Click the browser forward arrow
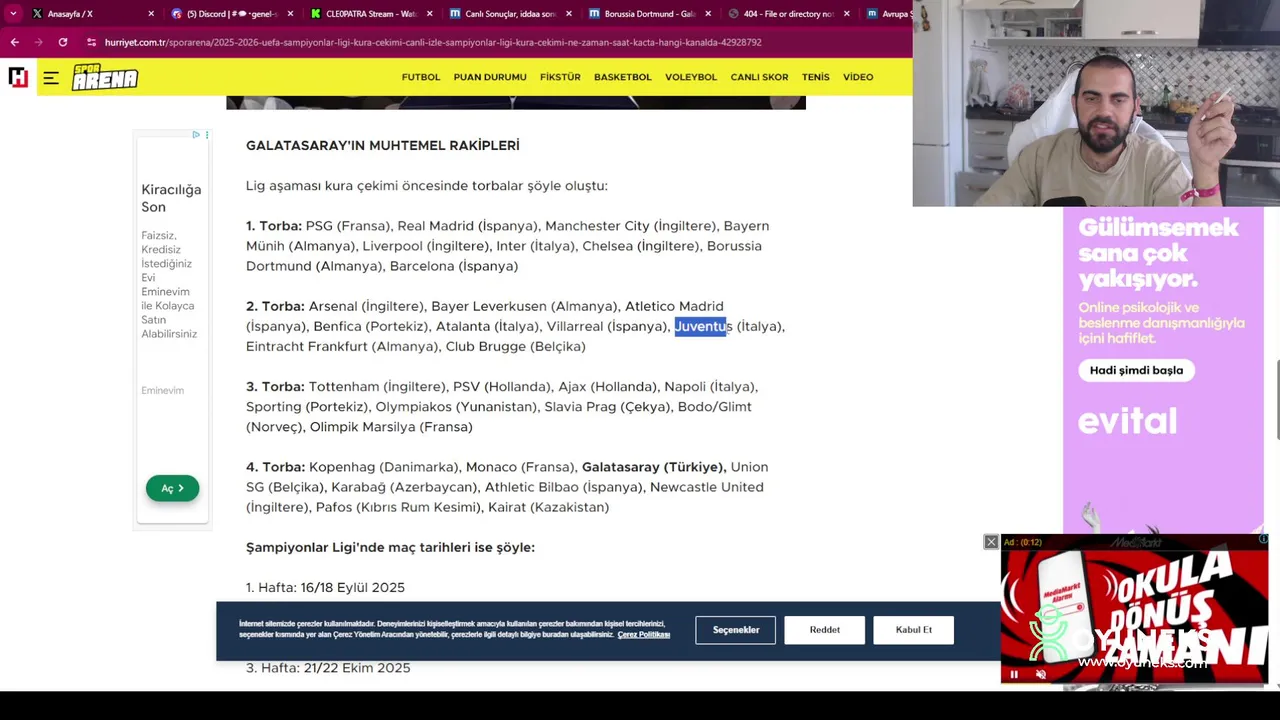The image size is (1280, 720). [x=38, y=42]
